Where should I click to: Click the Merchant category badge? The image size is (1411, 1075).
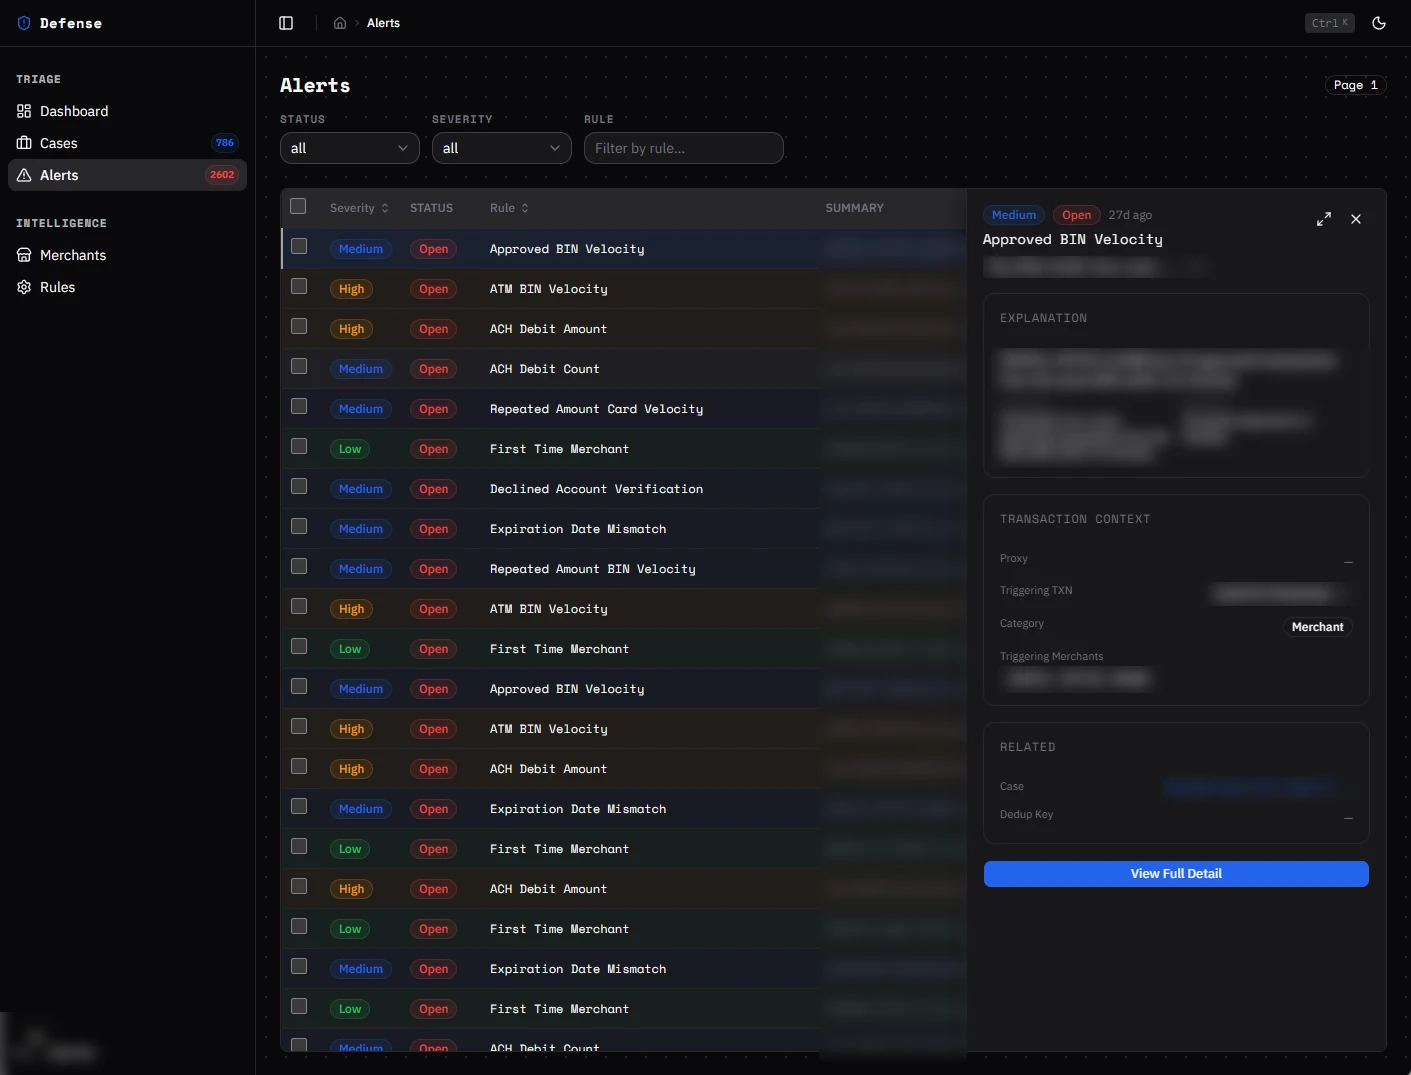click(1318, 627)
